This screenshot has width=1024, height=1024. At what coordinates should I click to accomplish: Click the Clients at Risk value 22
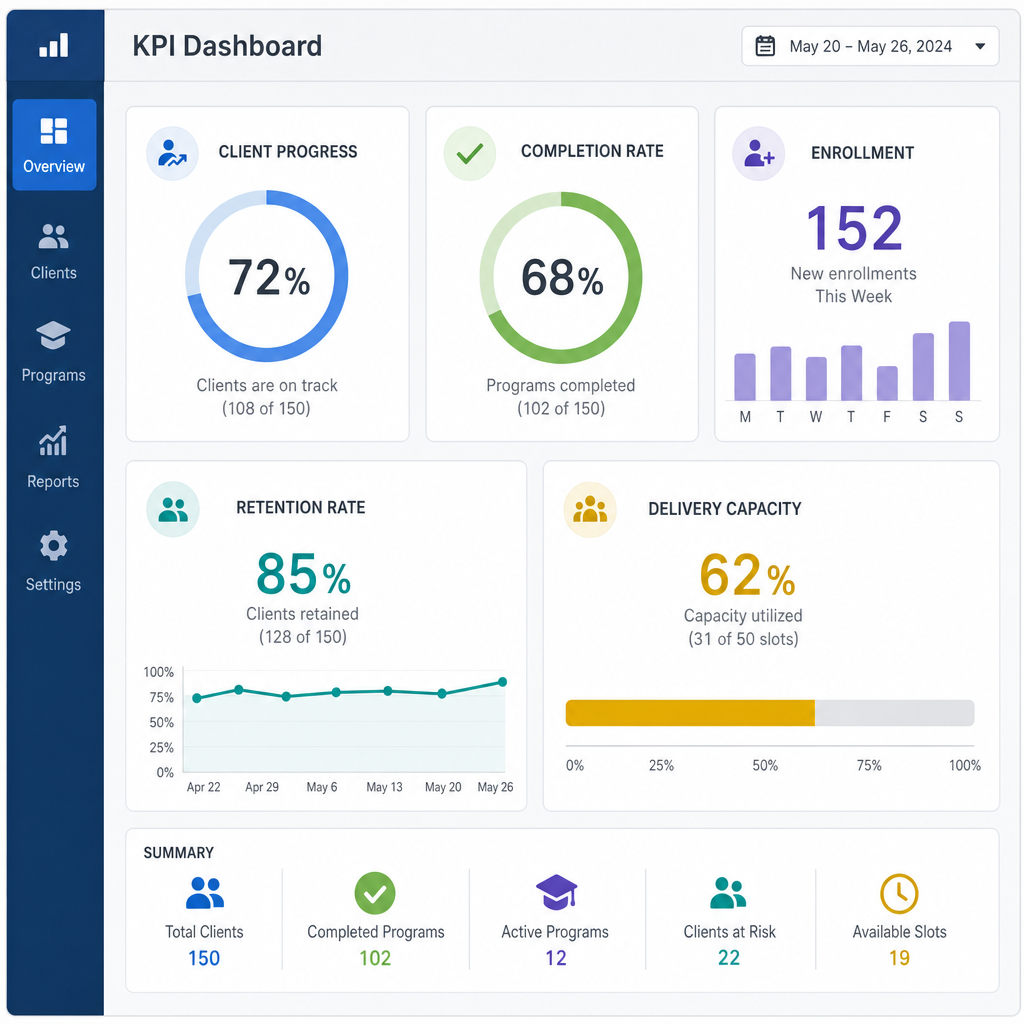729,958
